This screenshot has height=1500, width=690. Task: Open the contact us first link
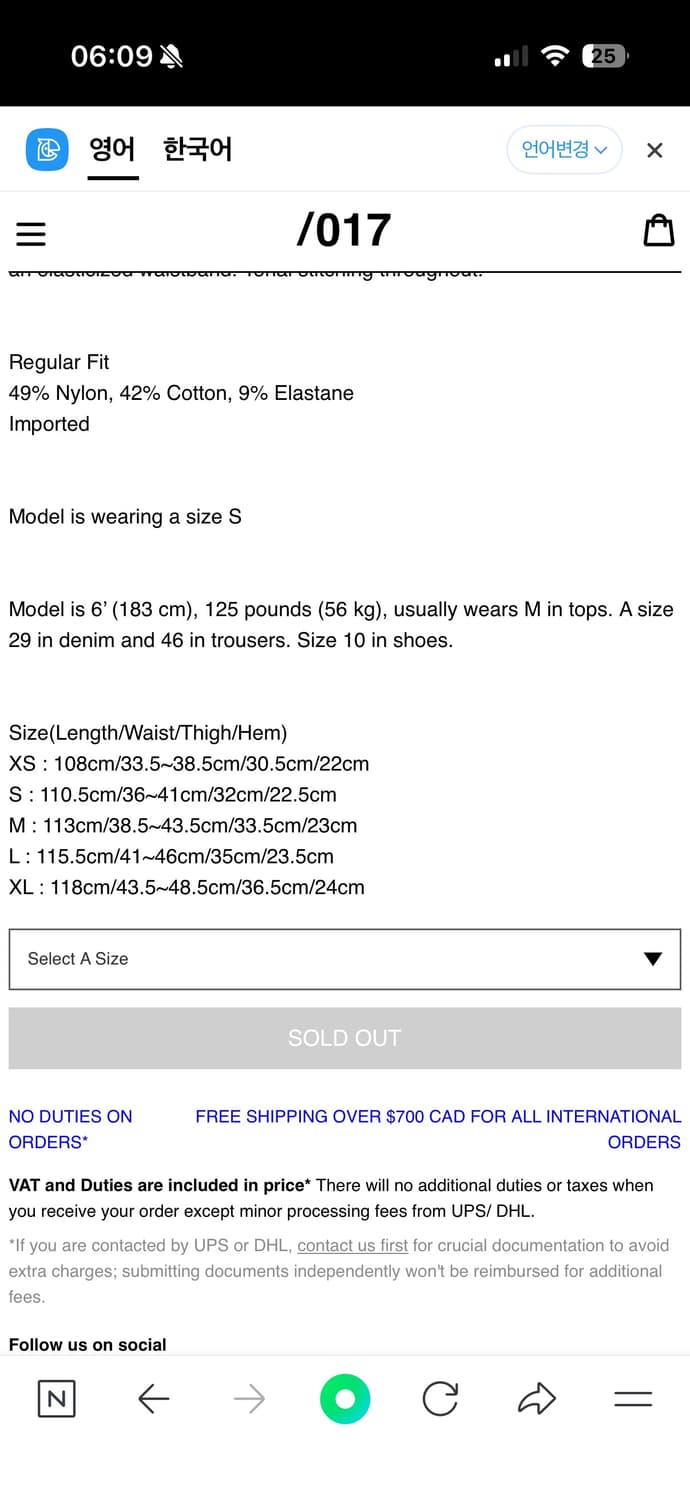pyautogui.click(x=352, y=1245)
